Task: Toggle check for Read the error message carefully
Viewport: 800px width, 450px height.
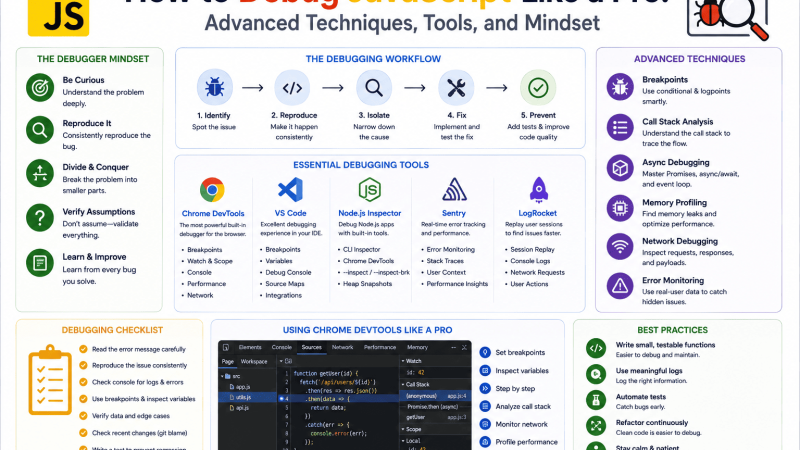Action: (x=83, y=349)
